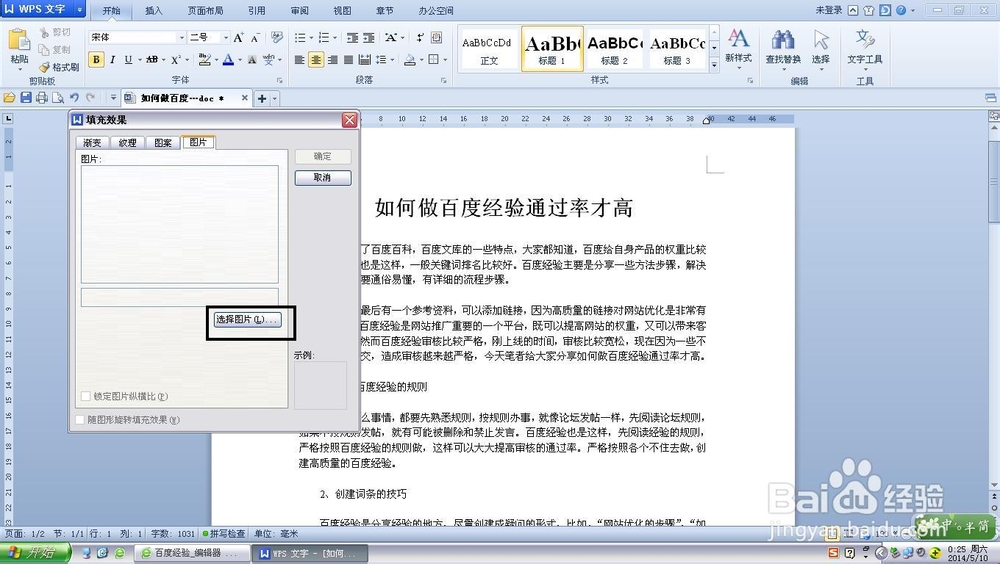Center align text
Viewport: 1000px width, 564px height.
pyautogui.click(x=316, y=59)
